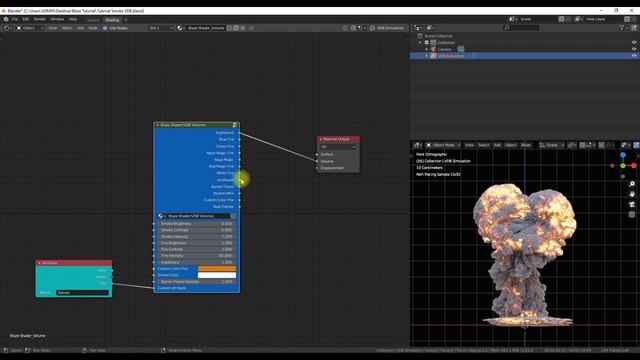The image size is (640, 360).
Task: Open Blaze Shader node group selector
Action: click(161, 216)
